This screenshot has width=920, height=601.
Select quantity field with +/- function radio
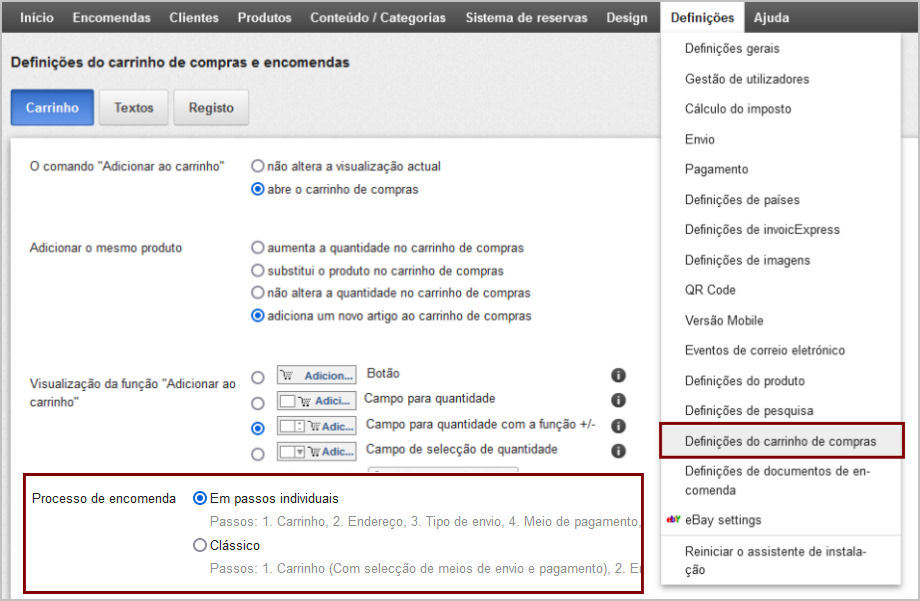257,428
